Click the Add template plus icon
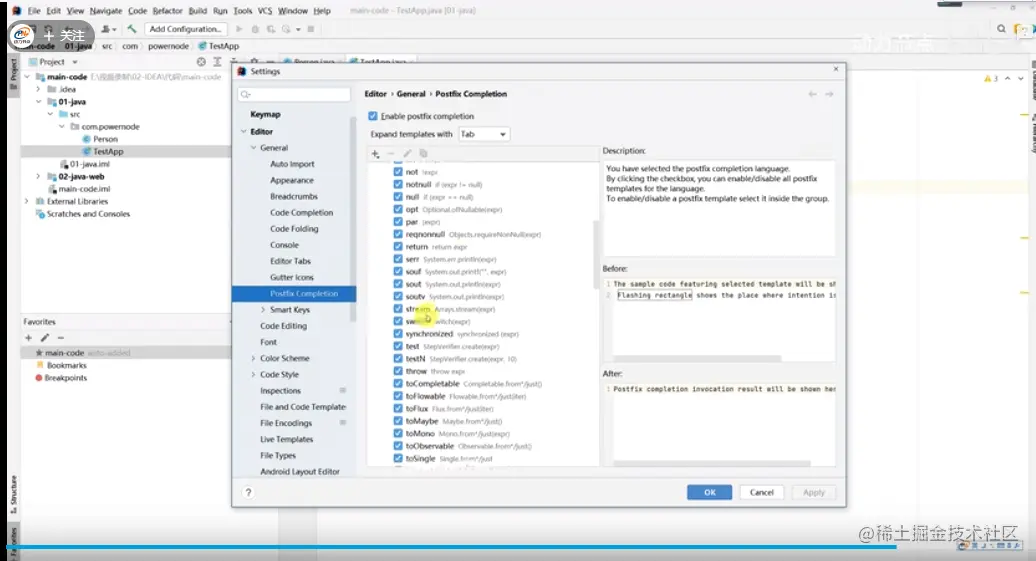Viewport: 1036px width, 561px height. 375,153
